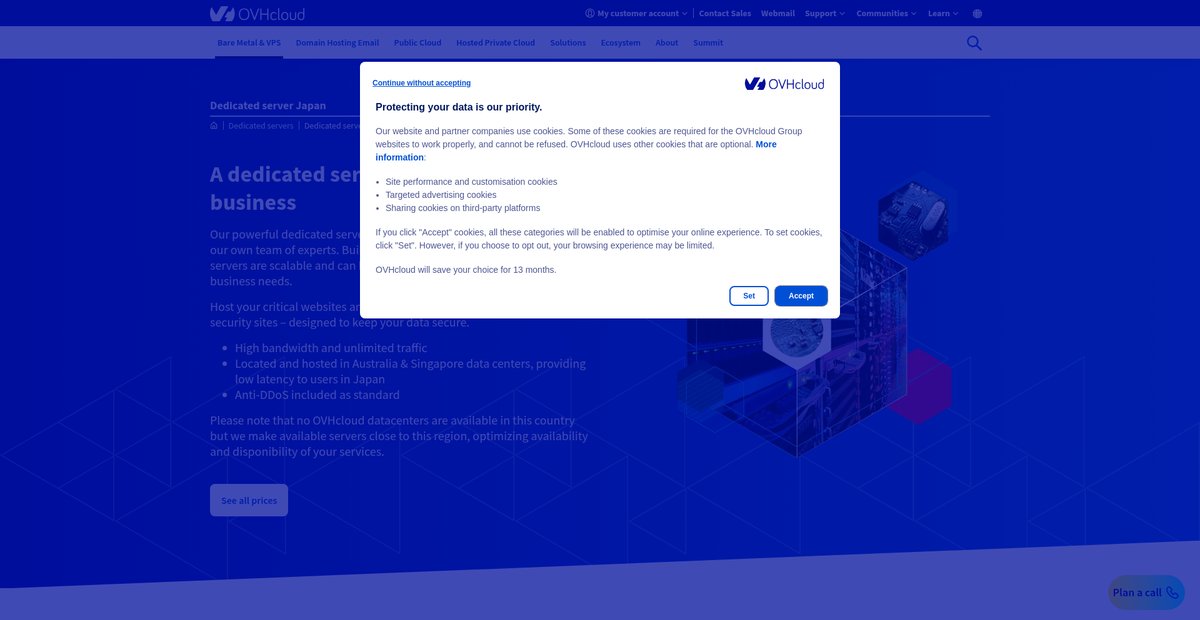
Task: Expand the Support dropdown menu
Action: (825, 14)
